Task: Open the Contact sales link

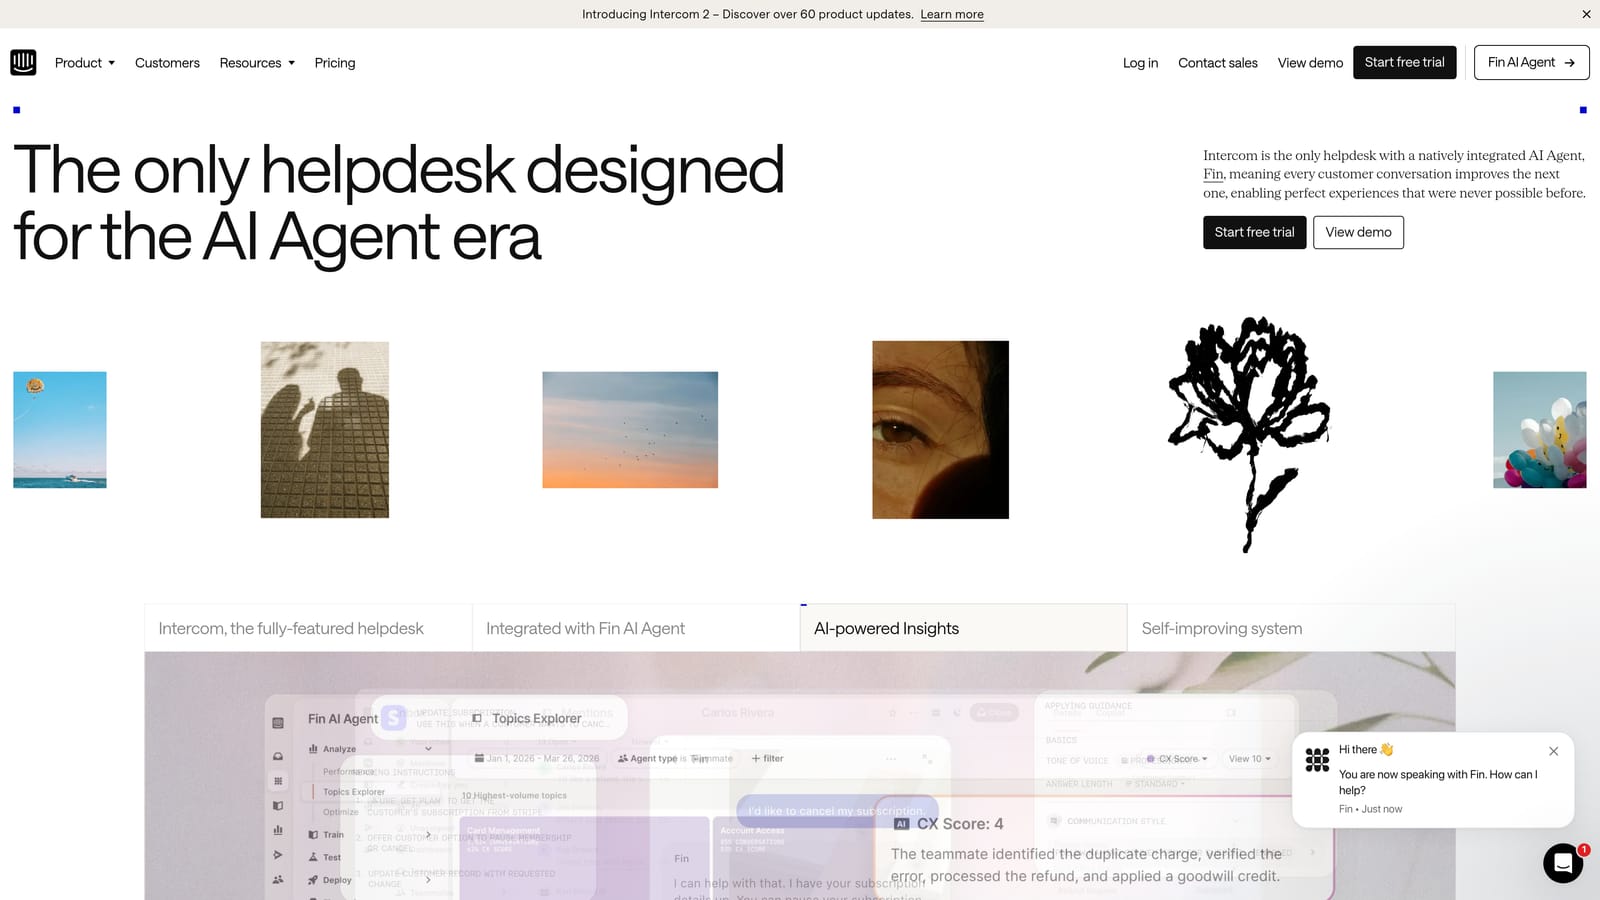Action: 1218,63
